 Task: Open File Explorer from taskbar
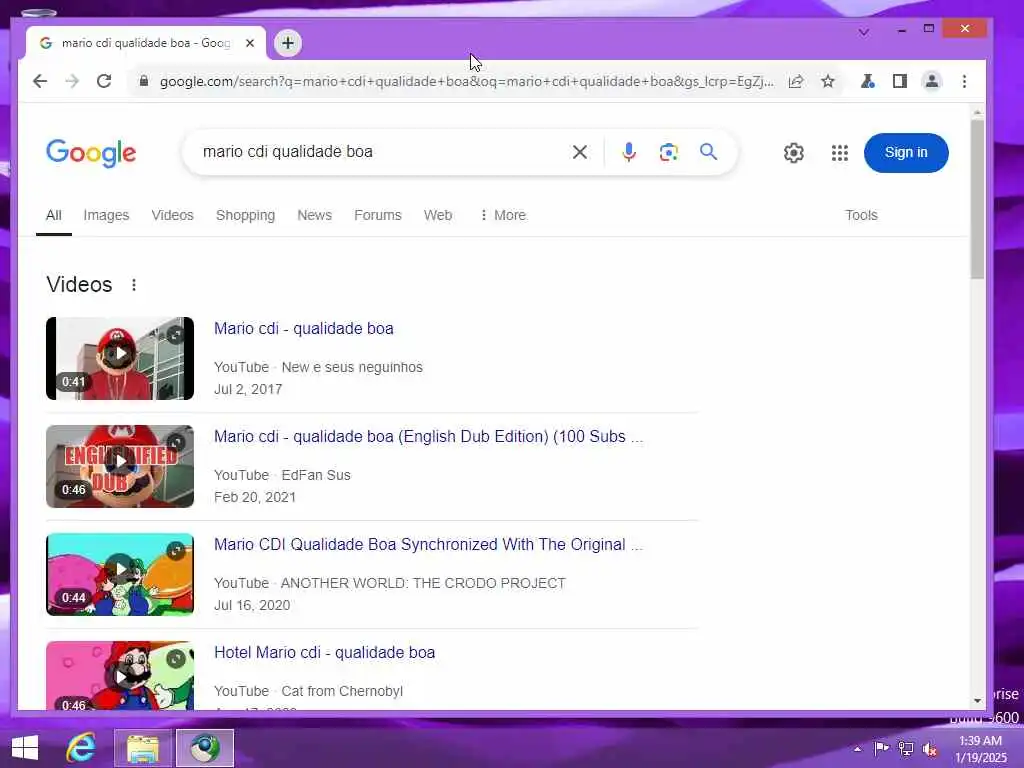click(143, 748)
